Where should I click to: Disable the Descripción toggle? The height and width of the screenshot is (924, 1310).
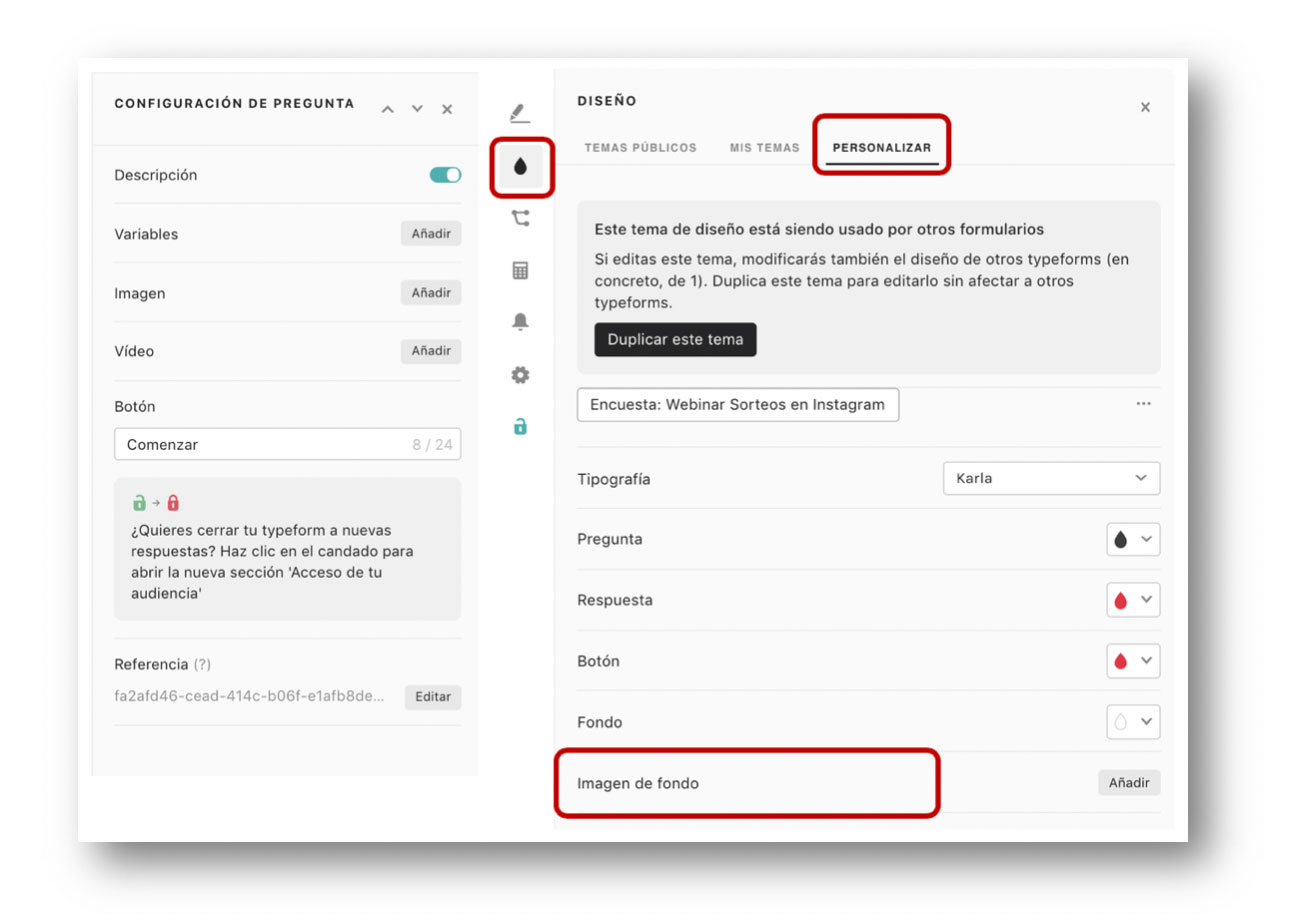444,174
